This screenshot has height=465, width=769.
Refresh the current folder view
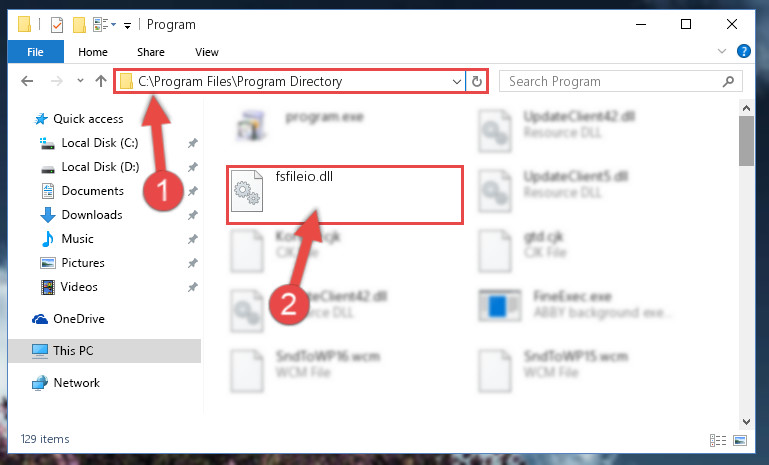(477, 81)
